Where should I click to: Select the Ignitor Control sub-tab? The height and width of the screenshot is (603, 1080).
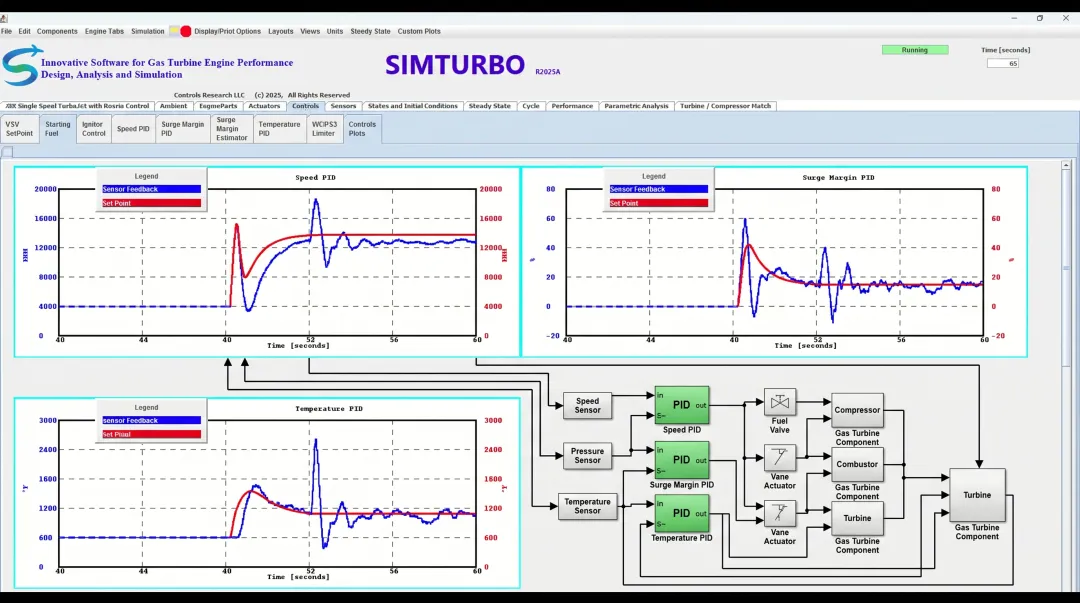click(x=94, y=129)
